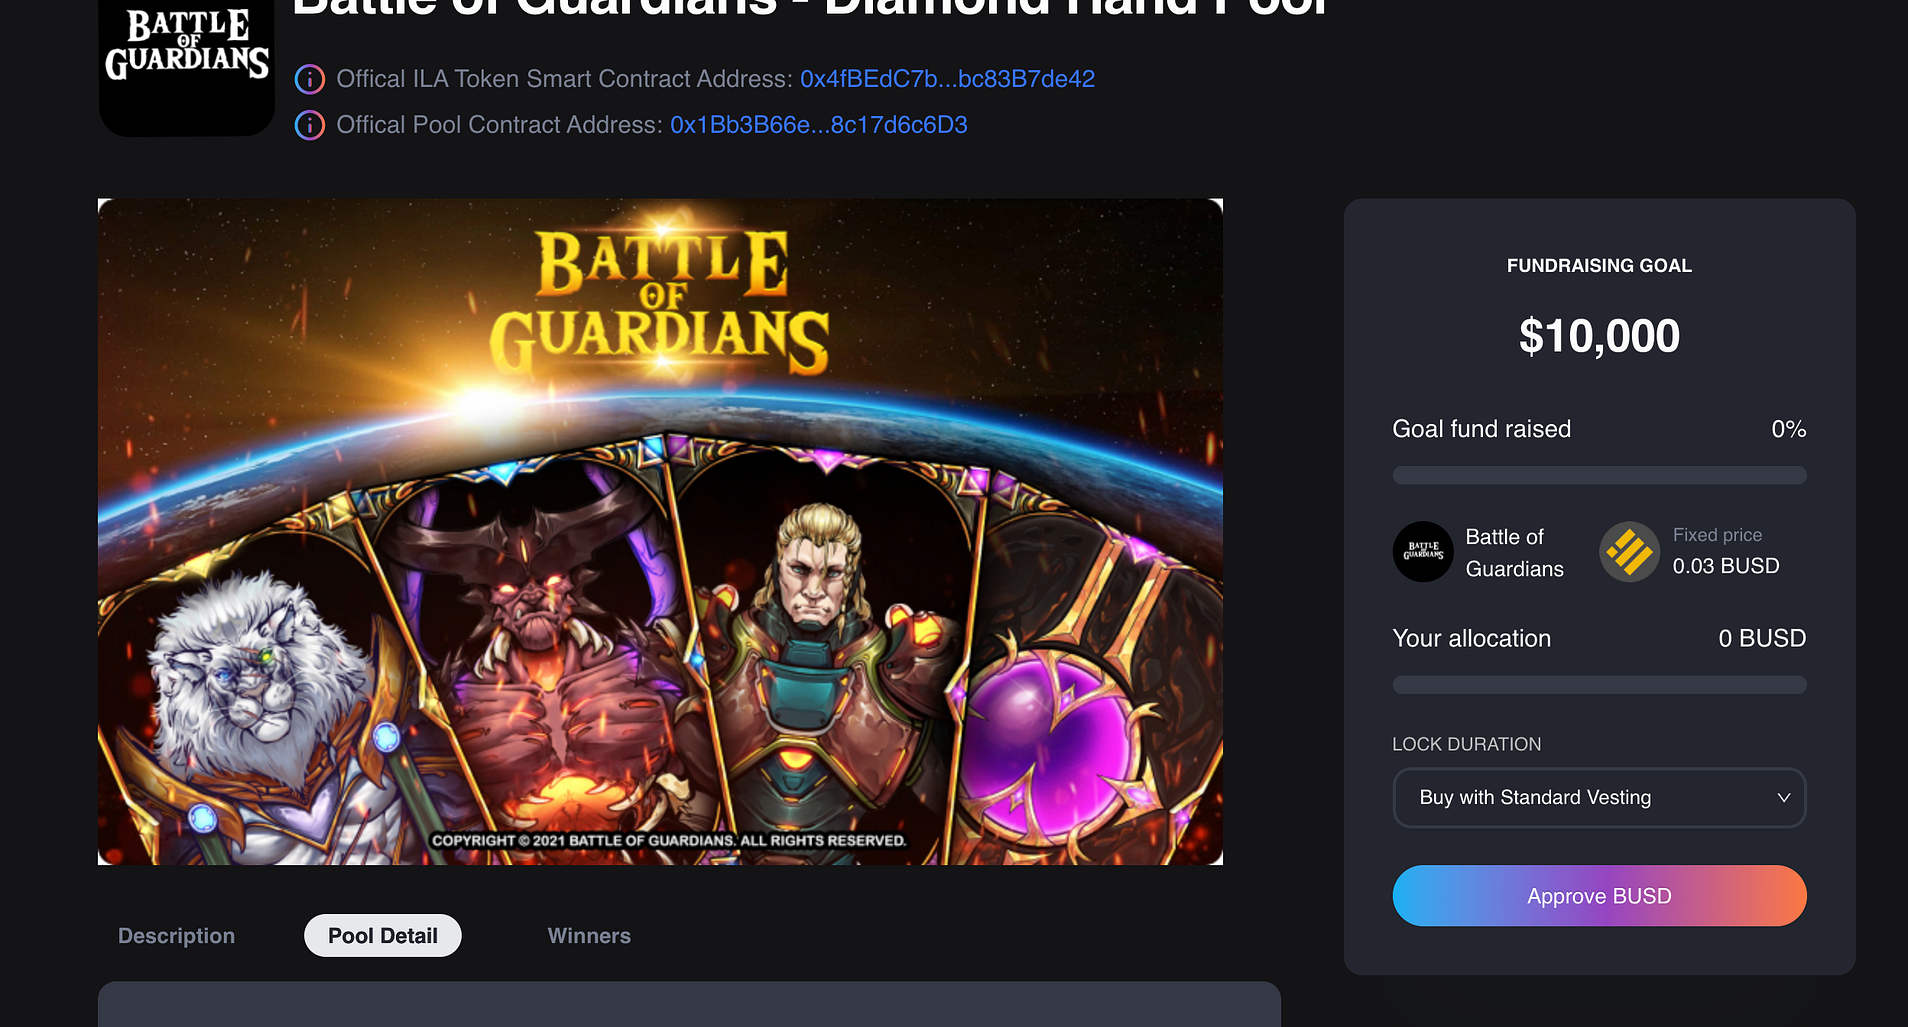This screenshot has width=1908, height=1027.
Task: Click the Battle of Guardians banner image
Action: click(660, 532)
